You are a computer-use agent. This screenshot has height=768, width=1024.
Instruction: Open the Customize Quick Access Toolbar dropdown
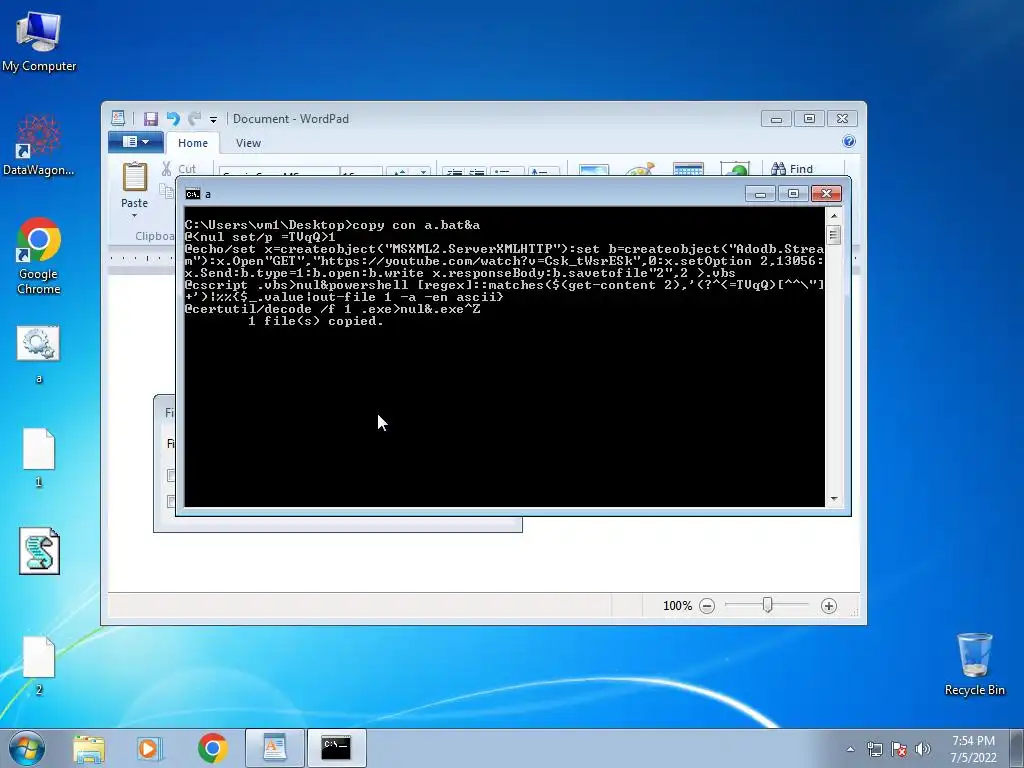[x=213, y=120]
